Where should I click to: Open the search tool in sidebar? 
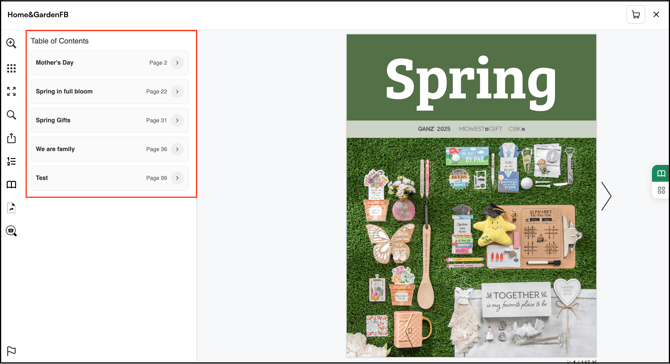11,115
